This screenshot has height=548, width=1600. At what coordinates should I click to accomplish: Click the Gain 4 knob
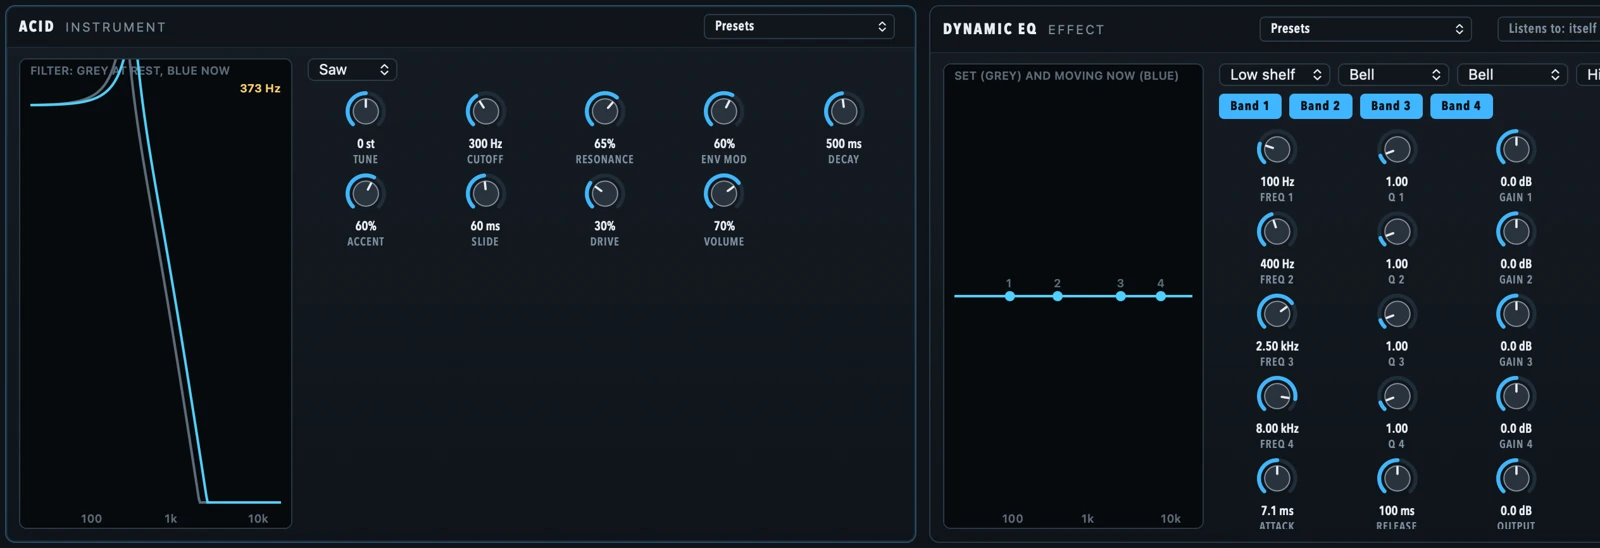click(1516, 397)
